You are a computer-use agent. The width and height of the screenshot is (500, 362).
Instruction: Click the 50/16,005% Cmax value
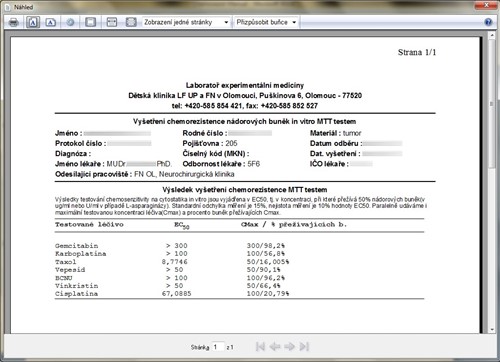(268, 262)
